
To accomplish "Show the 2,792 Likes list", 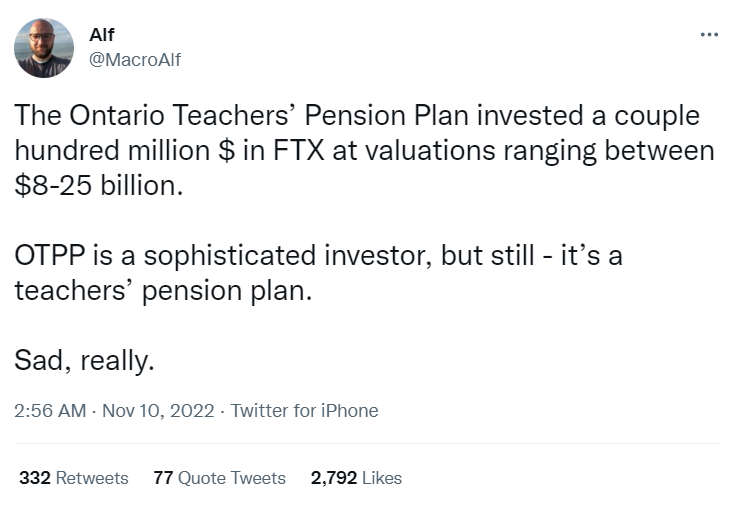I will click(x=356, y=478).
